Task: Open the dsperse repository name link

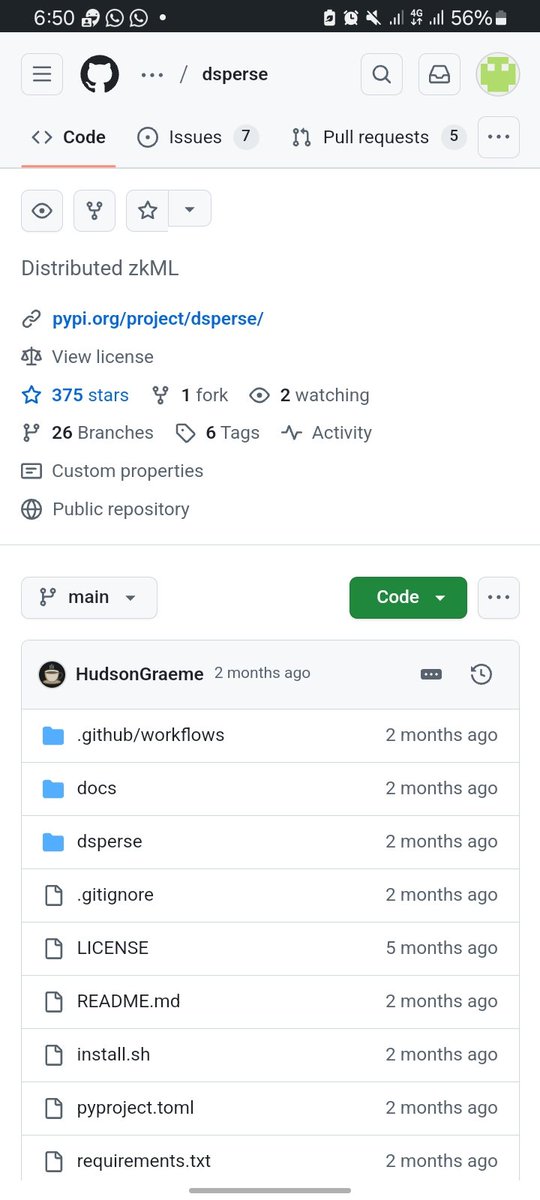Action: 235,74
